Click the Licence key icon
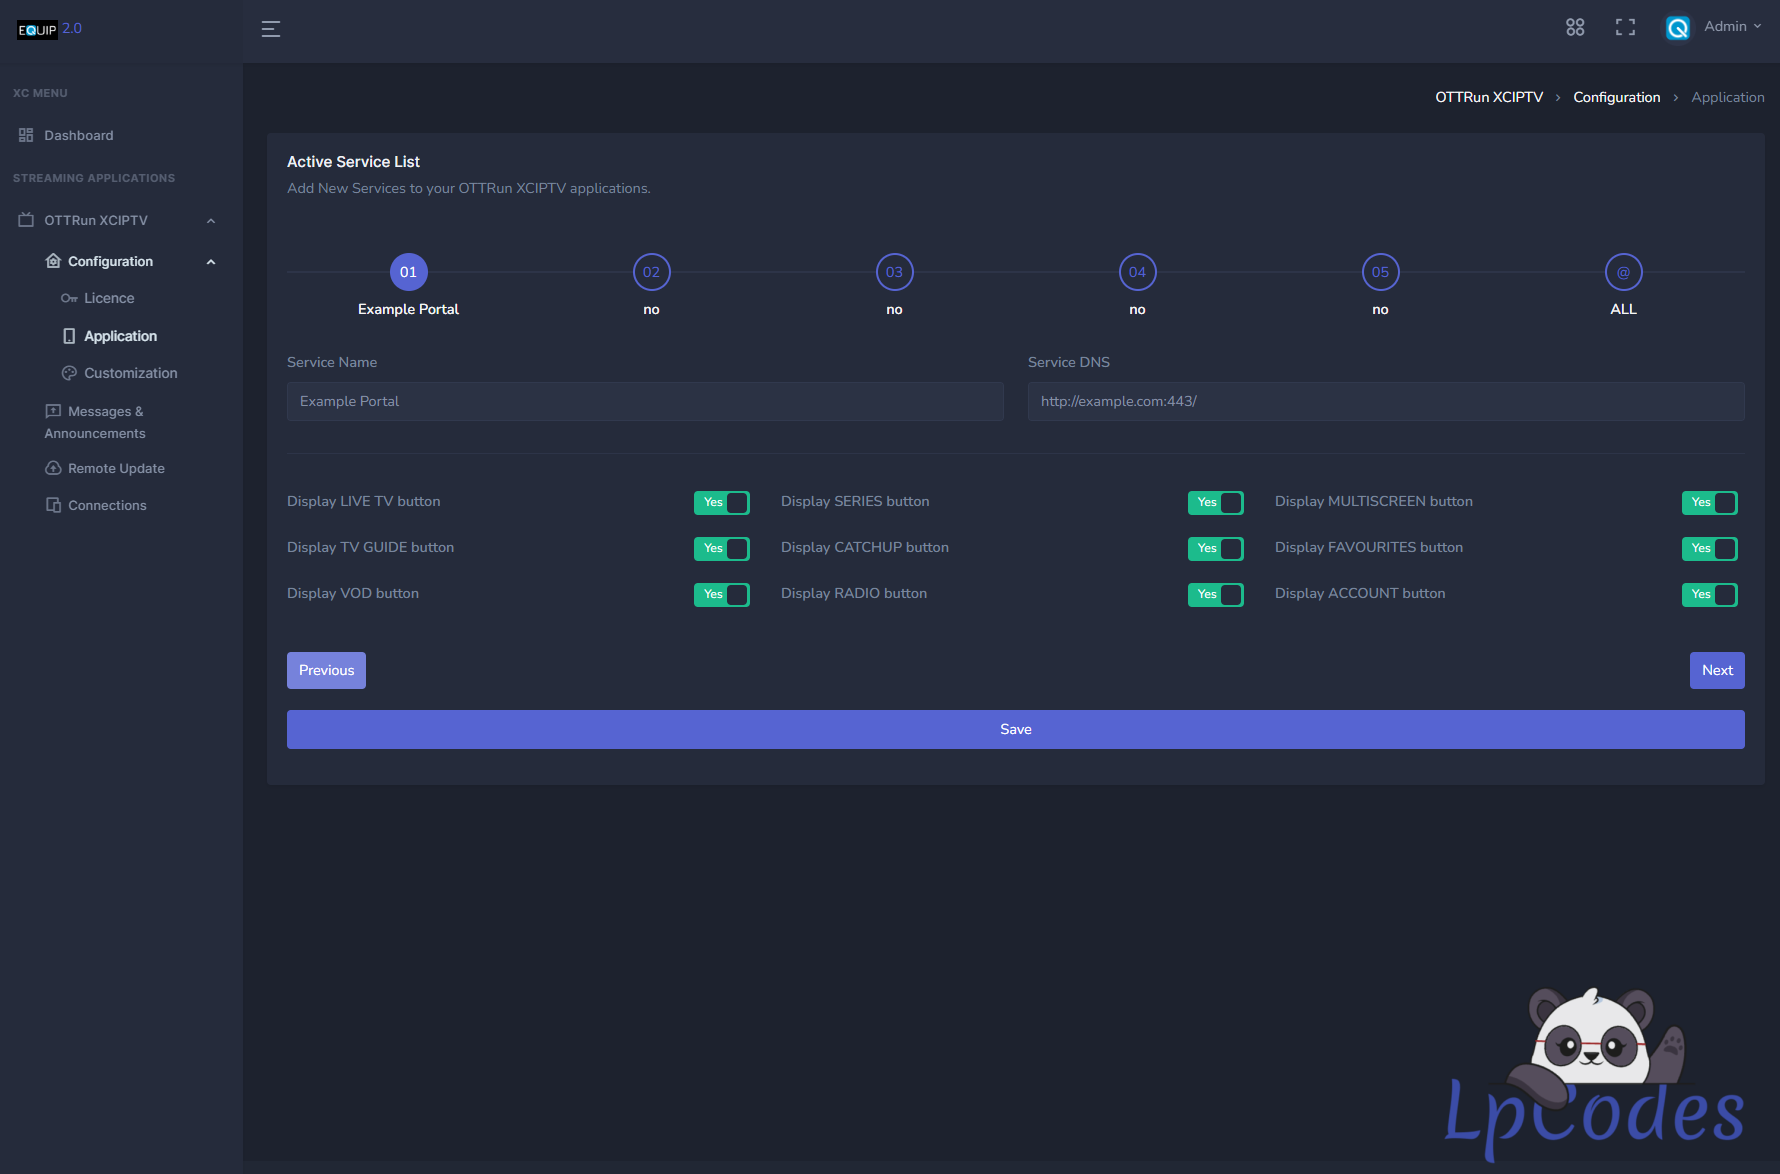1780x1174 pixels. pos(69,299)
